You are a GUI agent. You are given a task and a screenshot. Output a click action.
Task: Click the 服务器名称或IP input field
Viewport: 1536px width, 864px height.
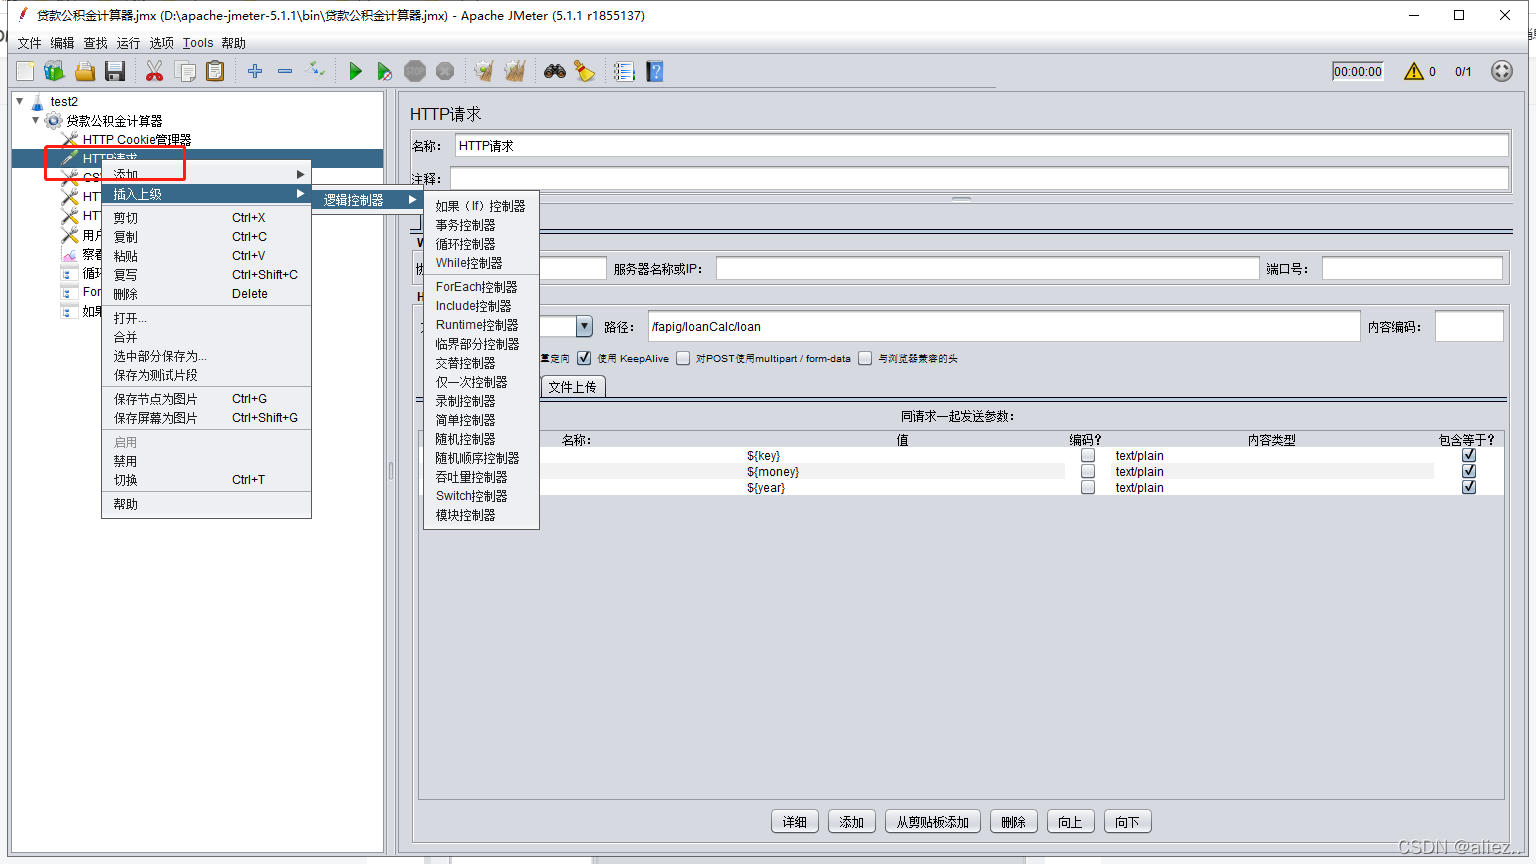(x=987, y=269)
